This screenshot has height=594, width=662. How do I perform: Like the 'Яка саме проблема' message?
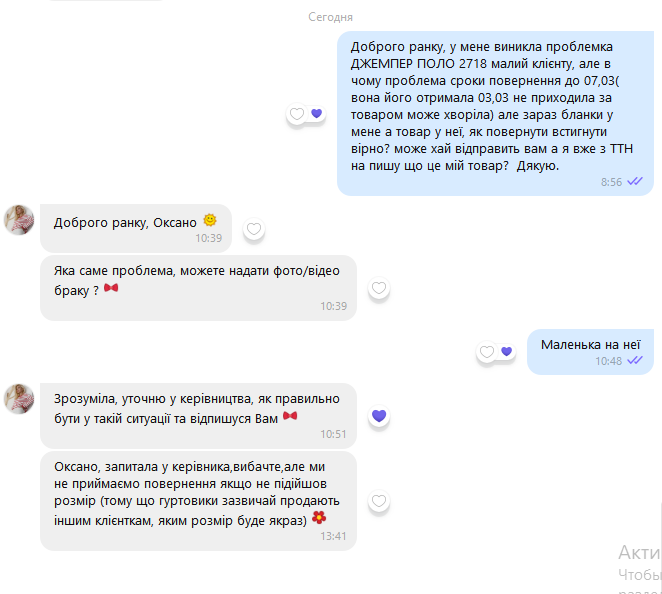click(x=379, y=288)
